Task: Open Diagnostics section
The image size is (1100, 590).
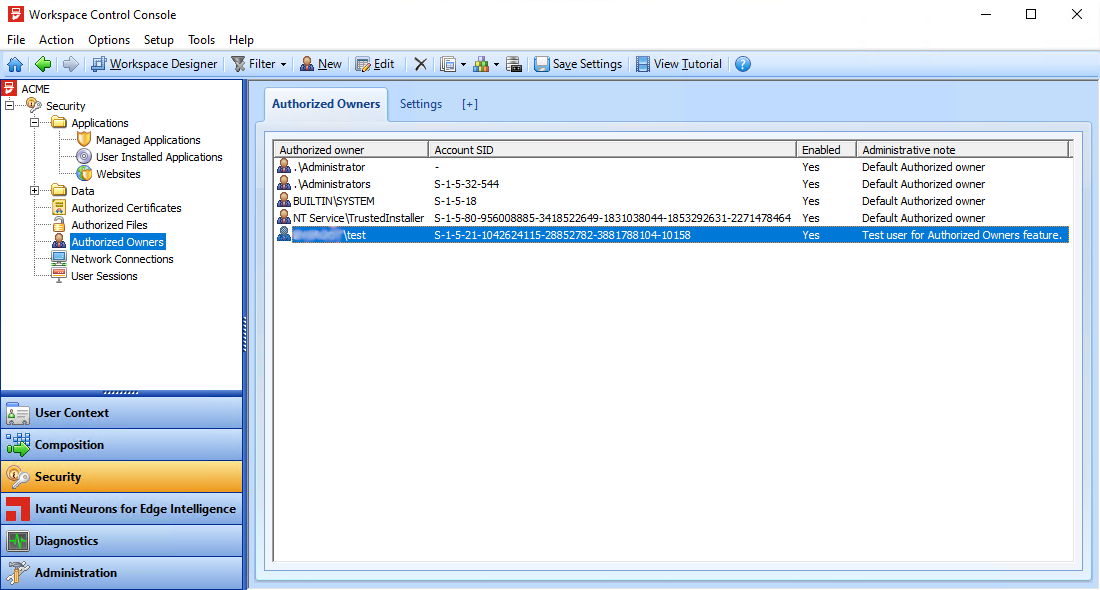Action: [x=122, y=541]
